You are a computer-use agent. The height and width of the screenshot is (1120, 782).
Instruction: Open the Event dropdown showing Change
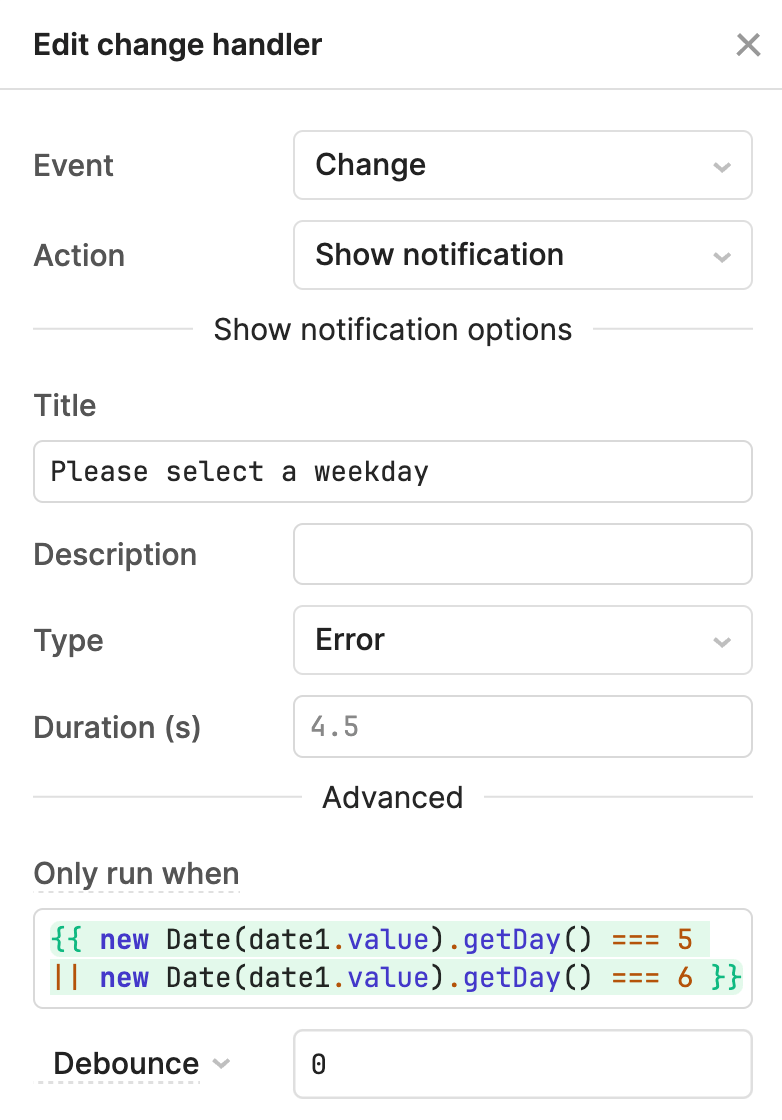[522, 165]
